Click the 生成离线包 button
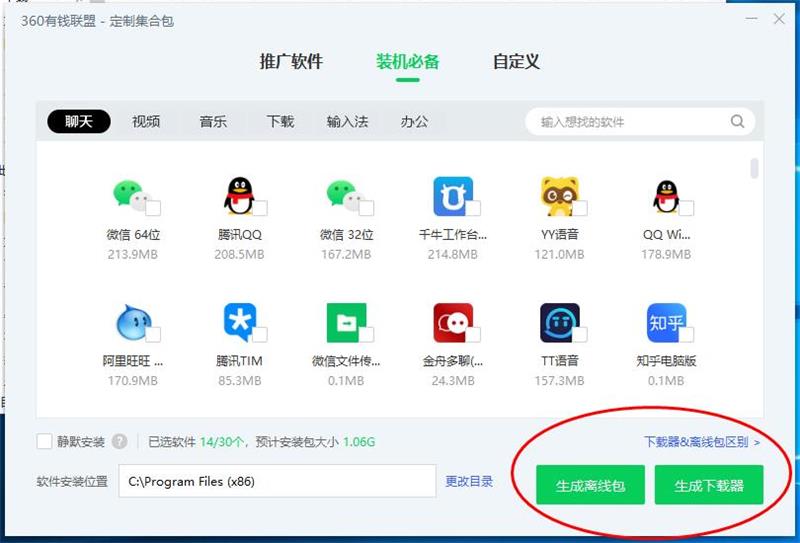This screenshot has width=800, height=543. tap(590, 485)
